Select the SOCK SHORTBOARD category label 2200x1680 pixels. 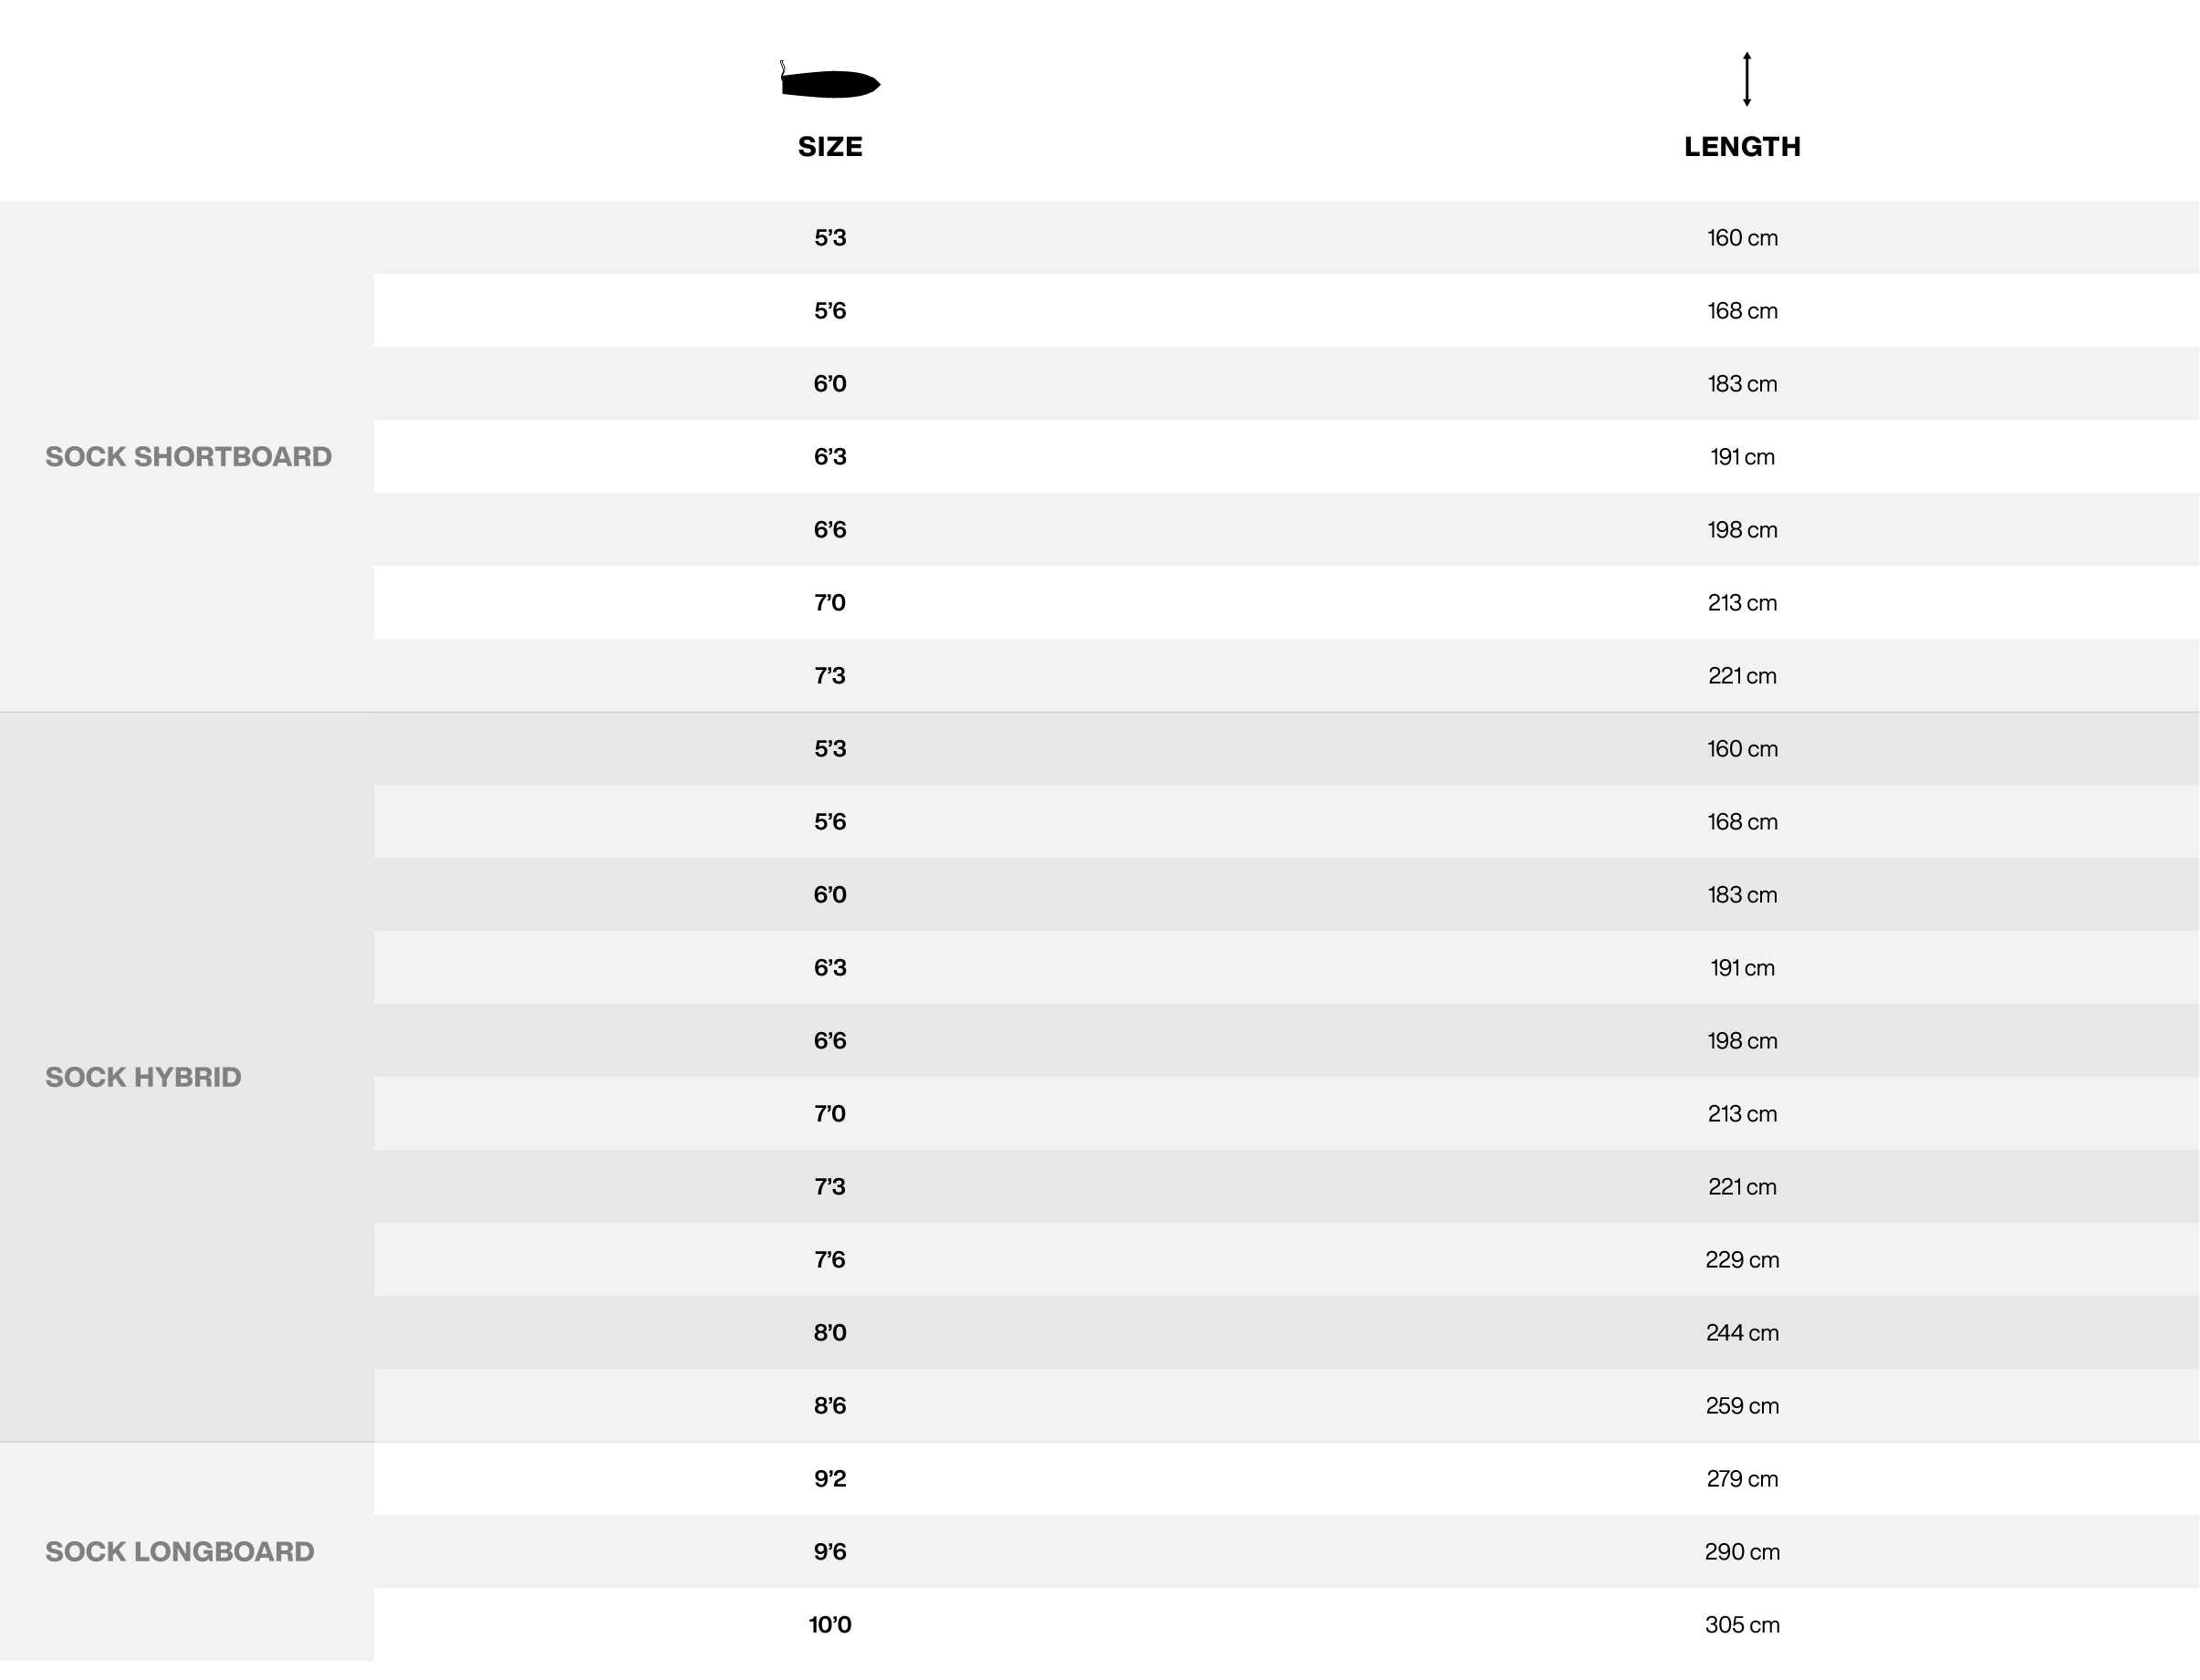pos(188,457)
